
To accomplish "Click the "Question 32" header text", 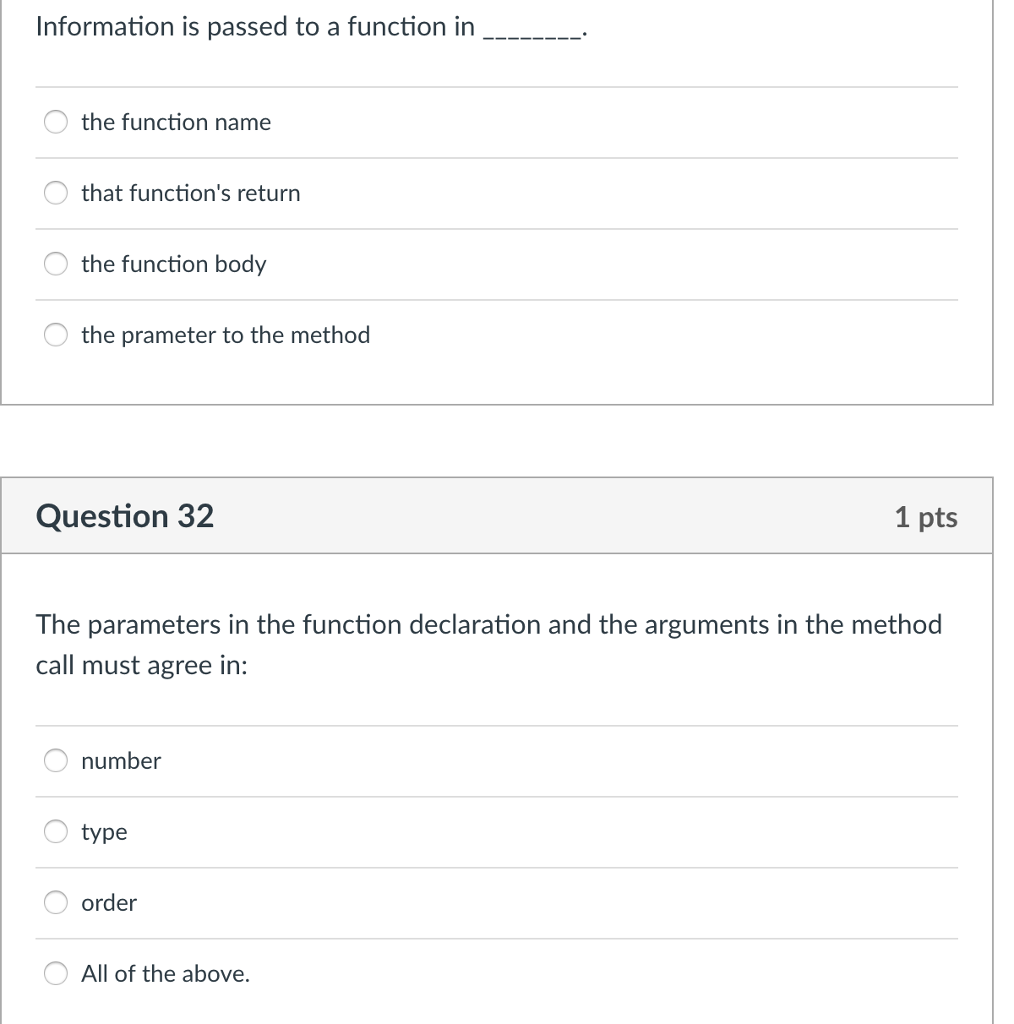I will 123,516.
